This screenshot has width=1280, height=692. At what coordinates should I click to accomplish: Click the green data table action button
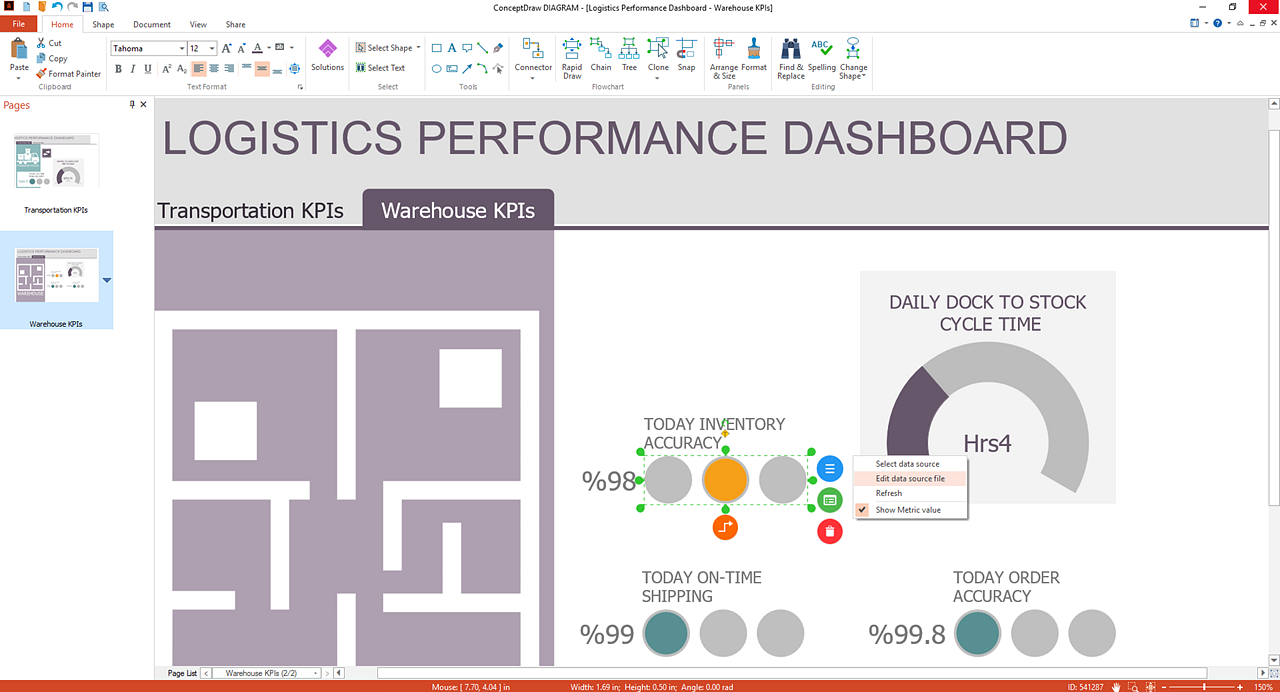(830, 500)
